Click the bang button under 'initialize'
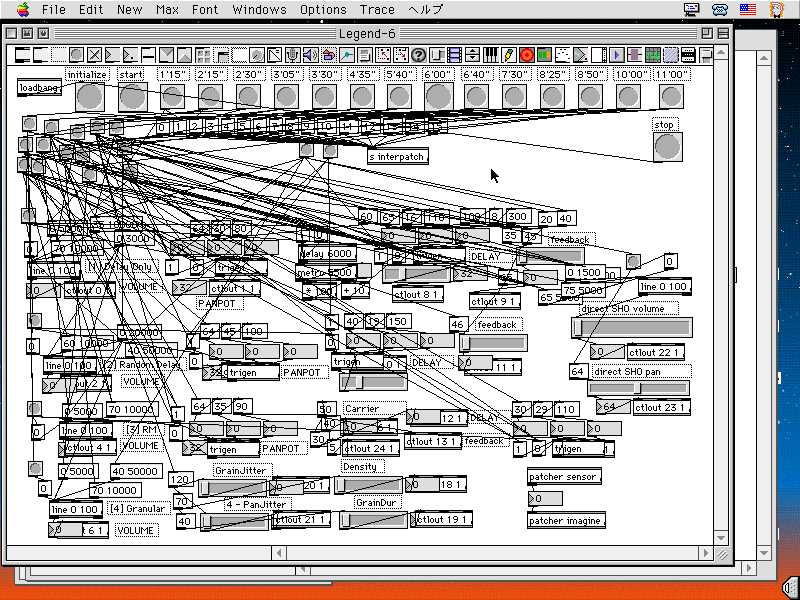The width and height of the screenshot is (800, 600). (89, 97)
